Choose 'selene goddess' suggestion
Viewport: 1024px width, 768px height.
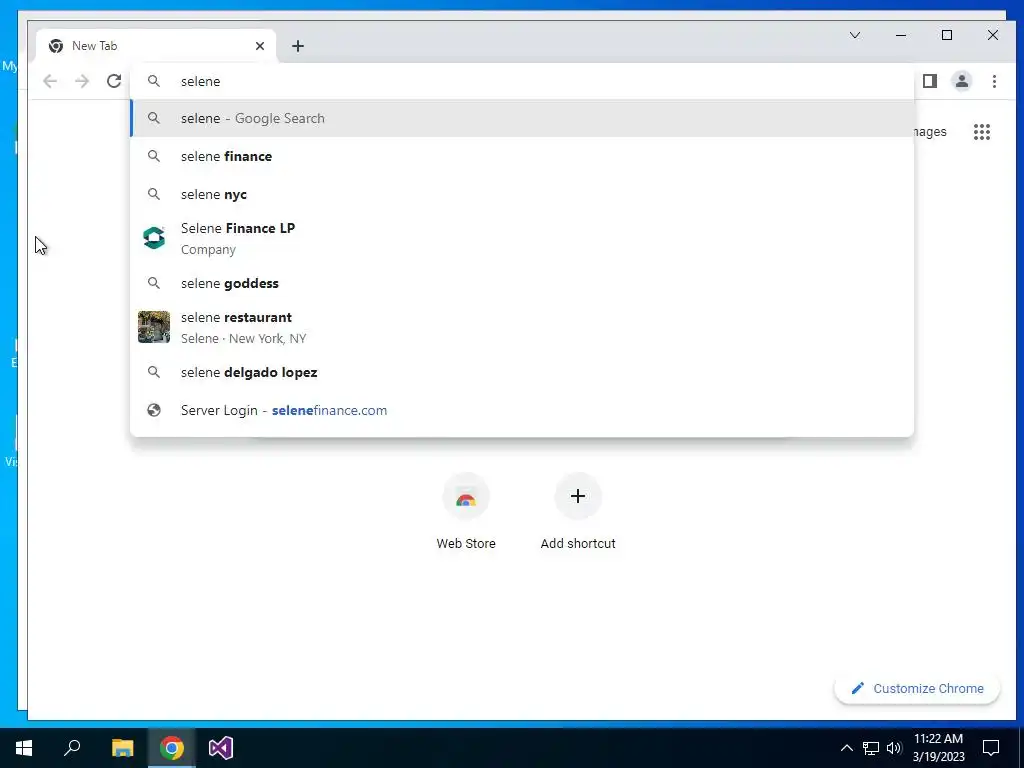522,283
